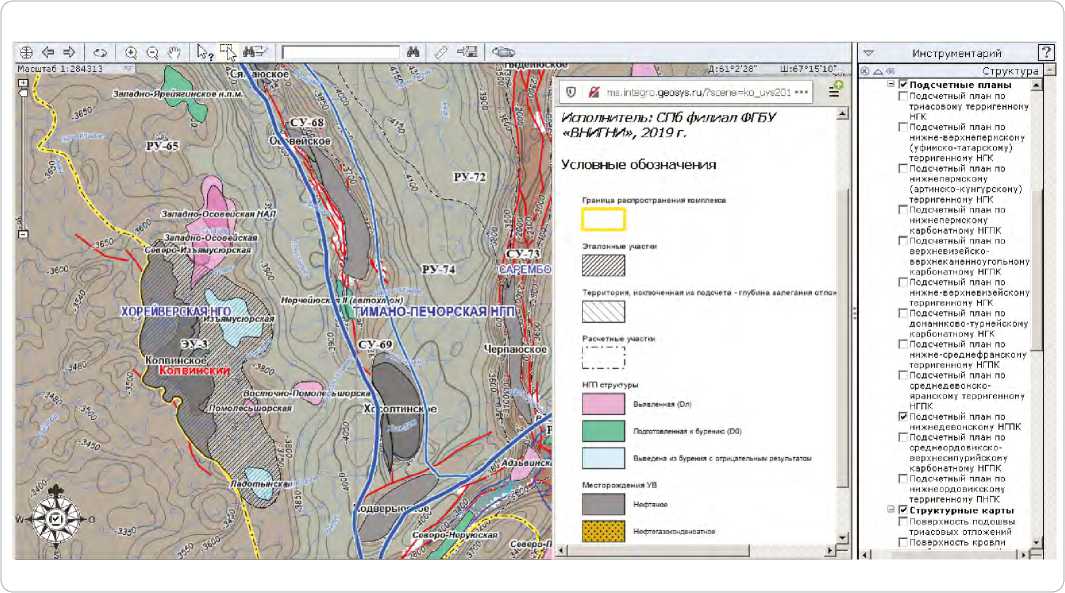This screenshot has height=593, width=1065.
Task: Toggle the Подсчетные планы group checkbox
Action: coord(904,86)
